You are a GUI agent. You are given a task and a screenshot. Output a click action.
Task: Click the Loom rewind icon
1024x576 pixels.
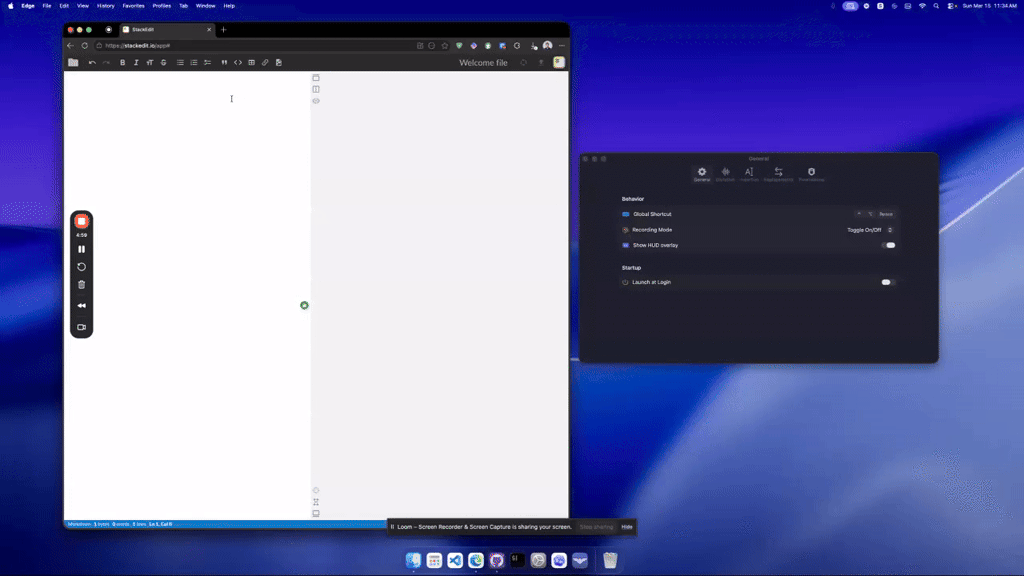(x=82, y=306)
